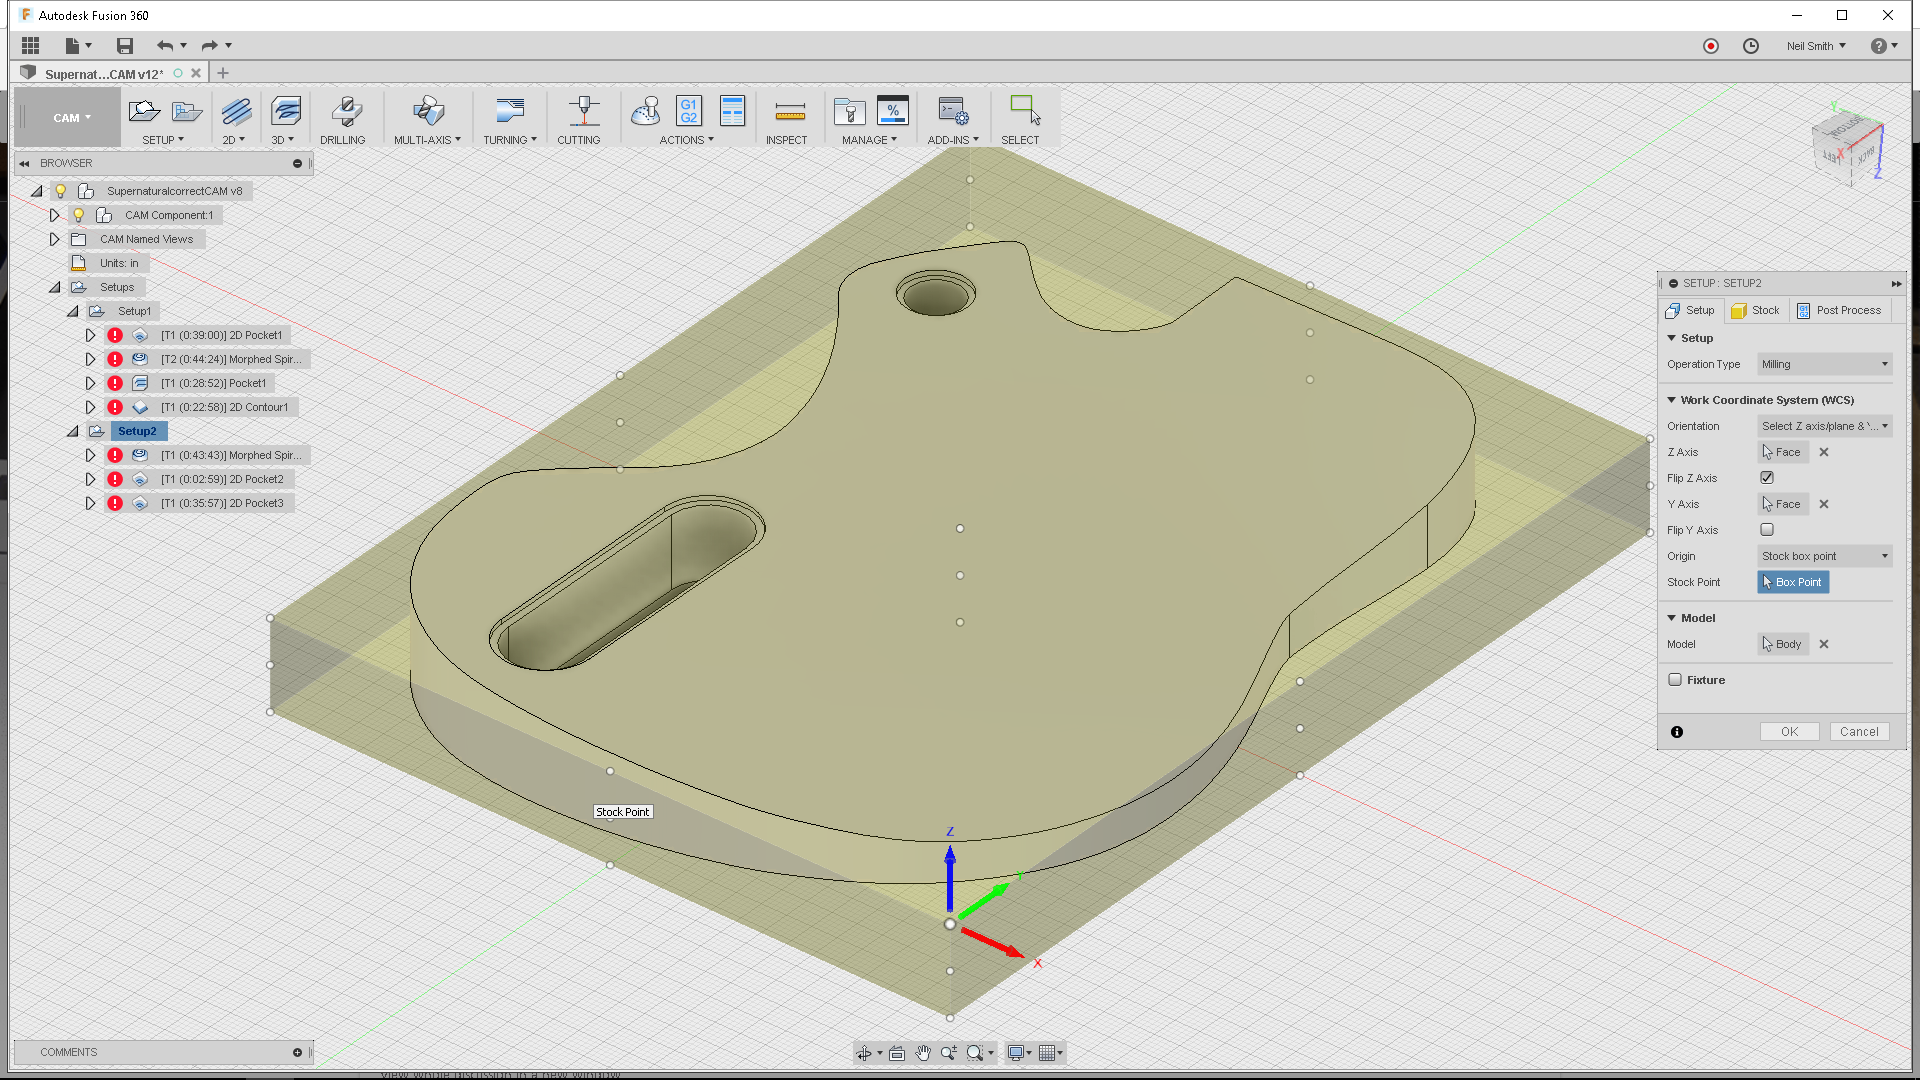This screenshot has width=1920, height=1080.
Task: Open the Operation Type dropdown
Action: 1824,364
